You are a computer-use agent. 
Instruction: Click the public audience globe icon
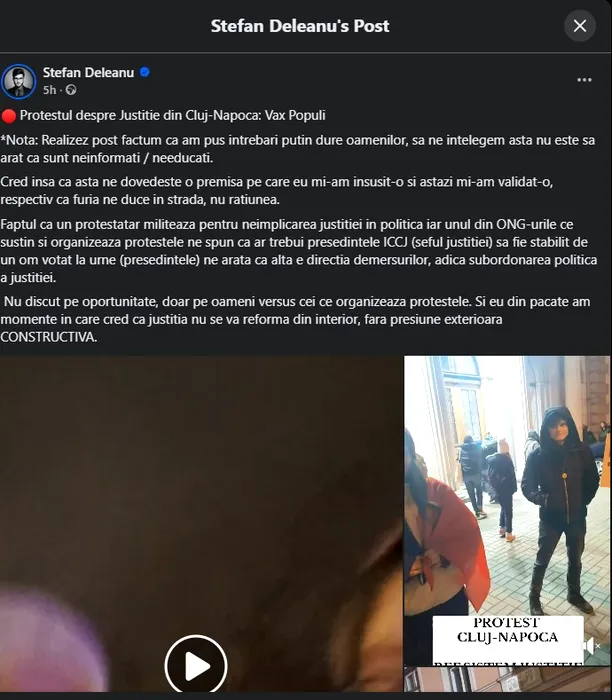[71, 90]
